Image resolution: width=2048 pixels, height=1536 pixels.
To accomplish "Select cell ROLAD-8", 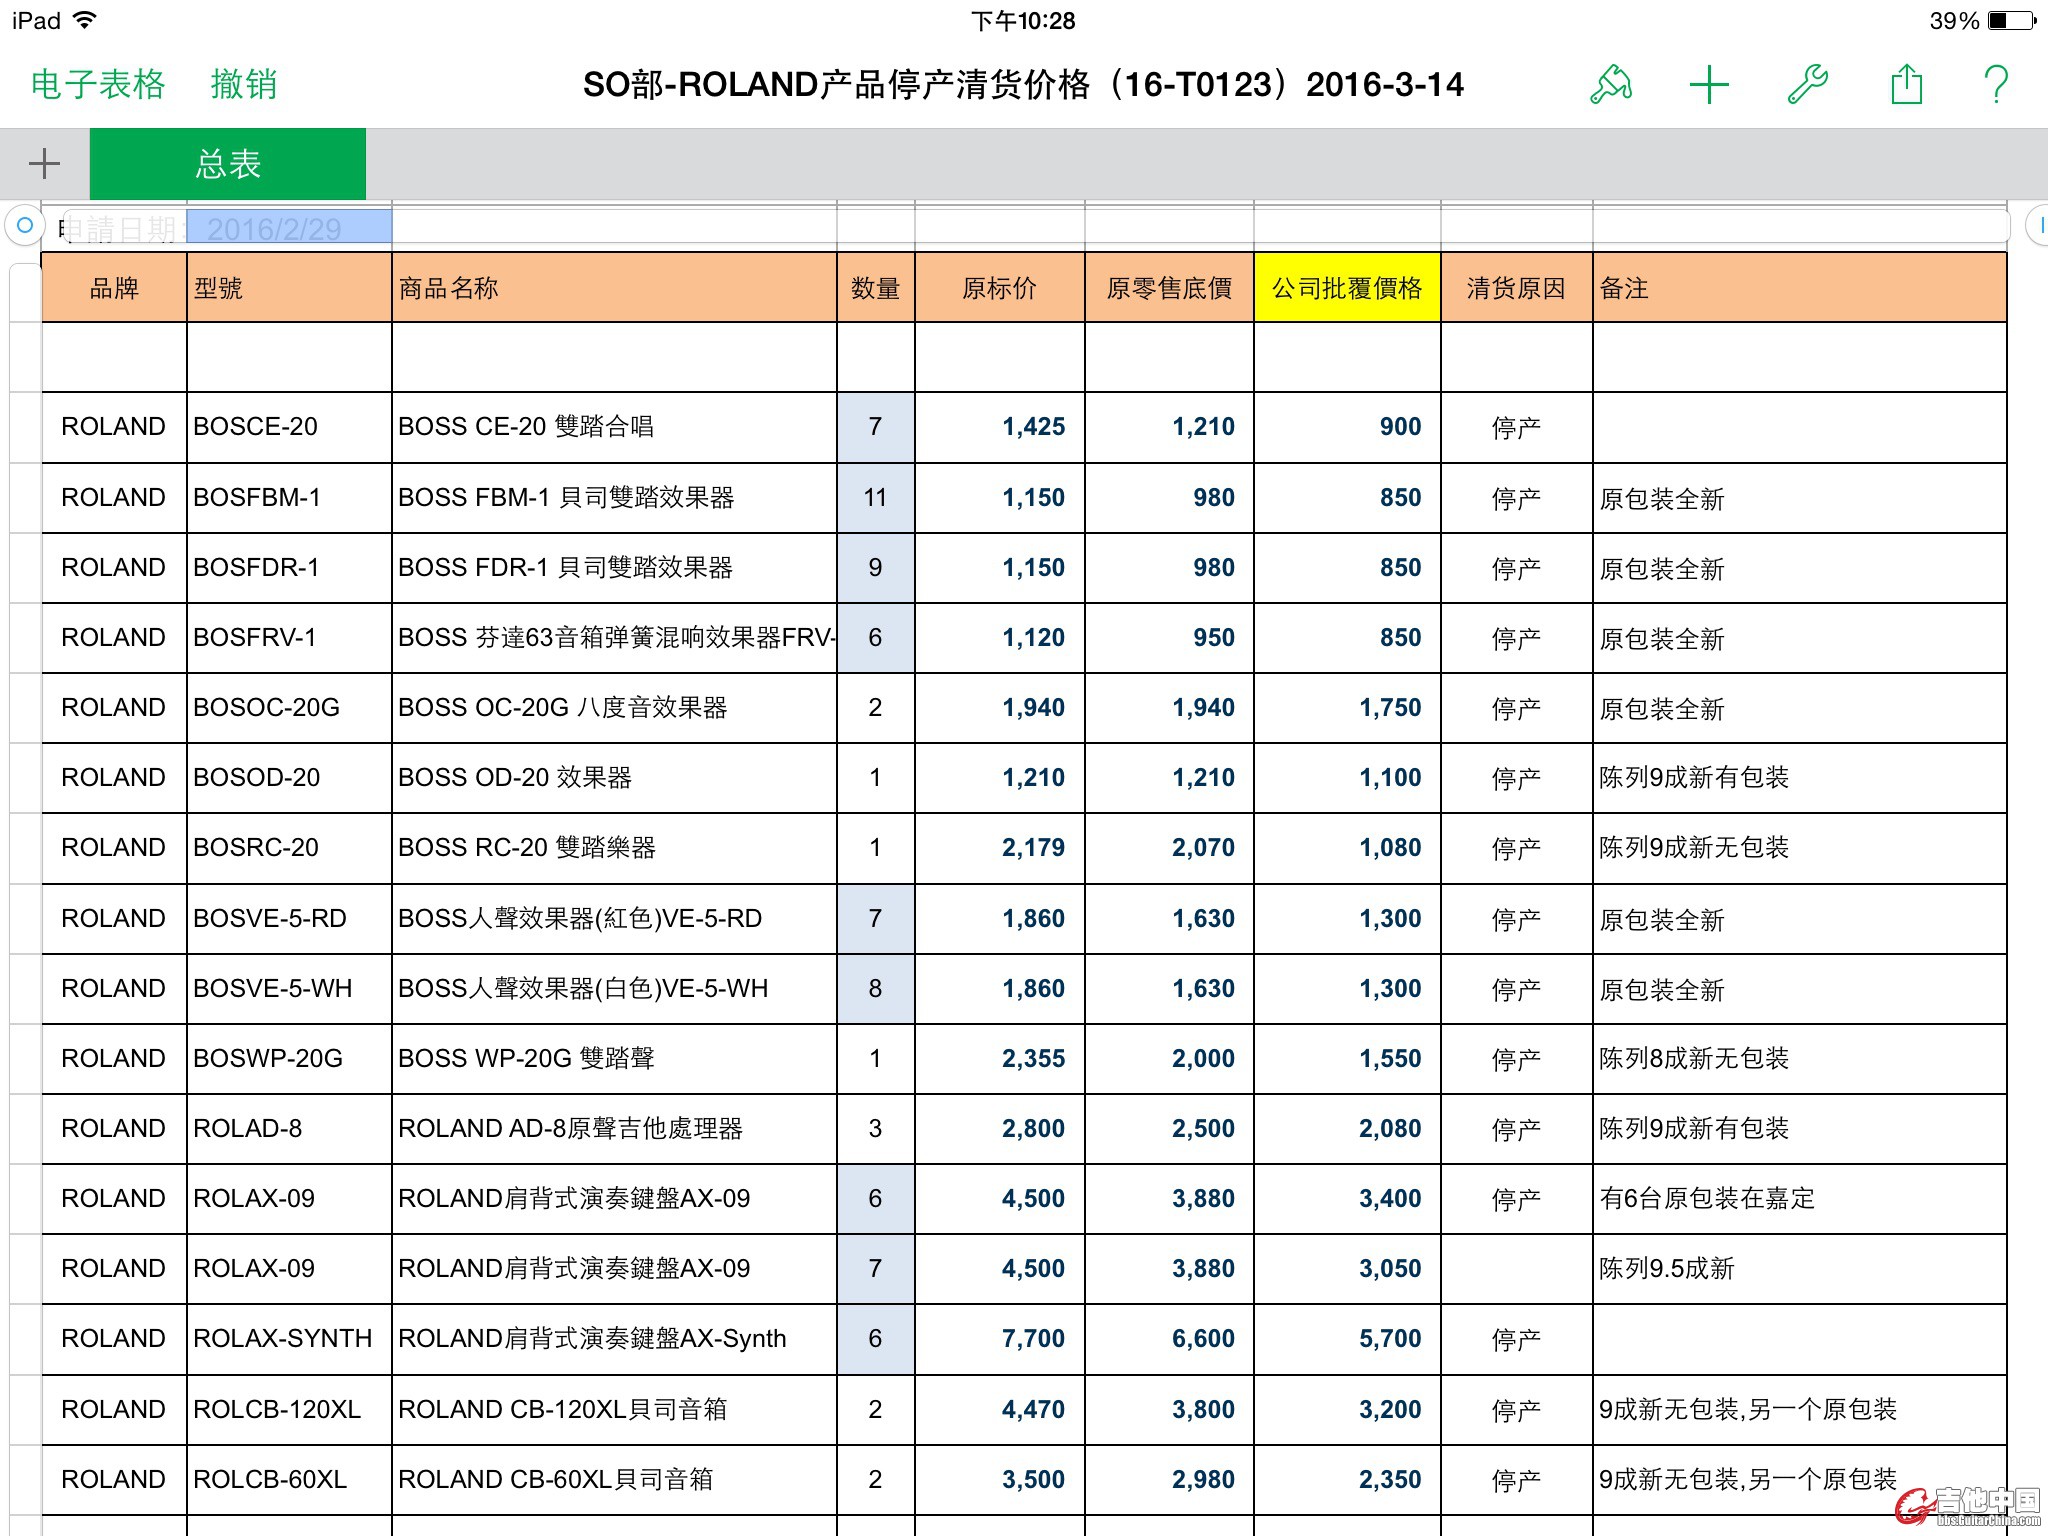I will coord(289,1128).
